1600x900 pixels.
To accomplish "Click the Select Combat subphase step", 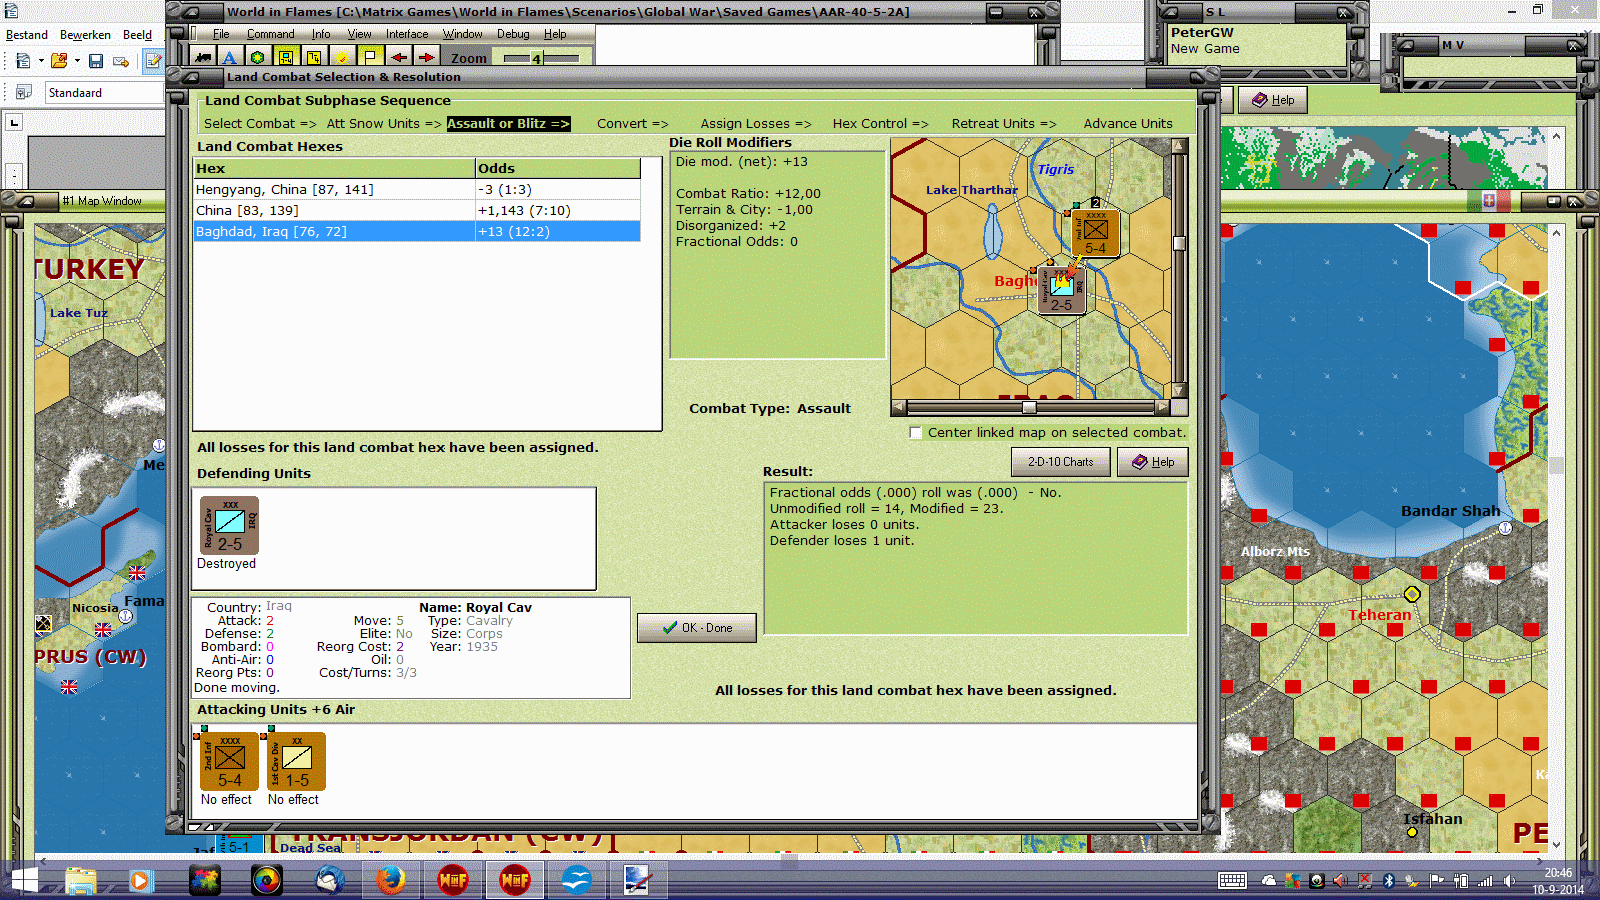I will click(x=260, y=124).
